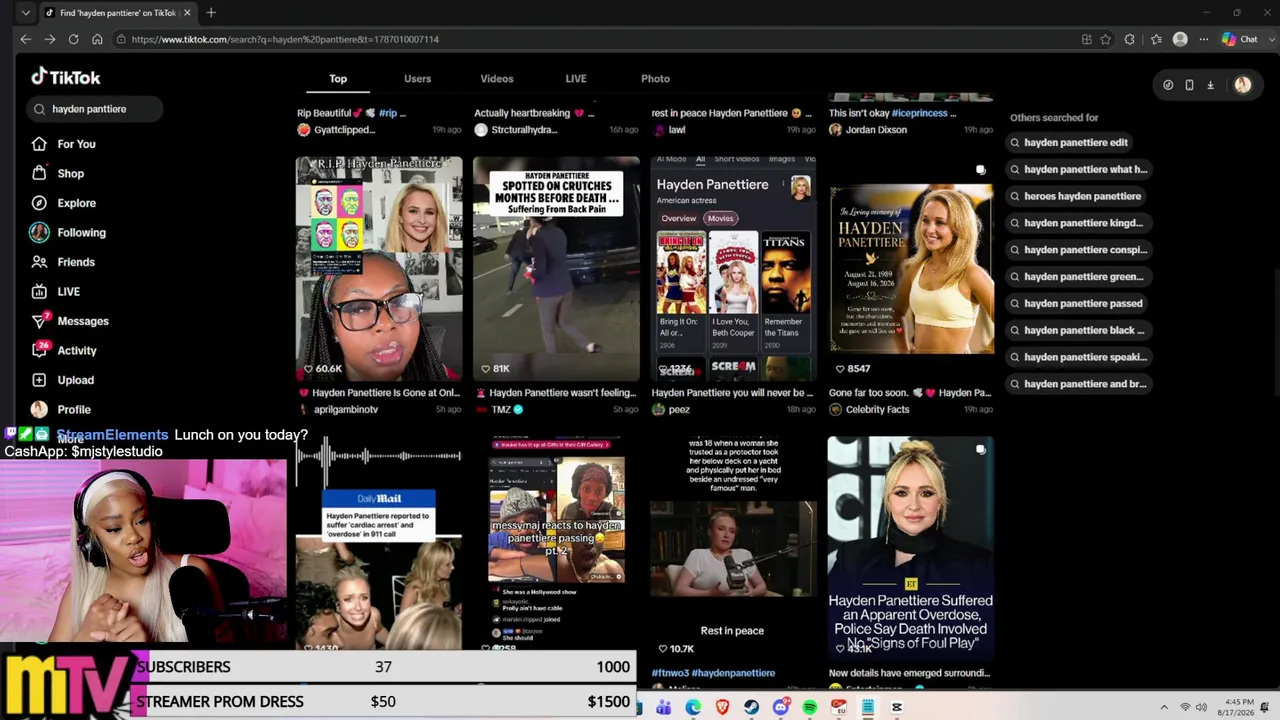Open the 'messymaj reacts' video thumbnail
Image resolution: width=1280 pixels, height=720 pixels.
[x=556, y=545]
